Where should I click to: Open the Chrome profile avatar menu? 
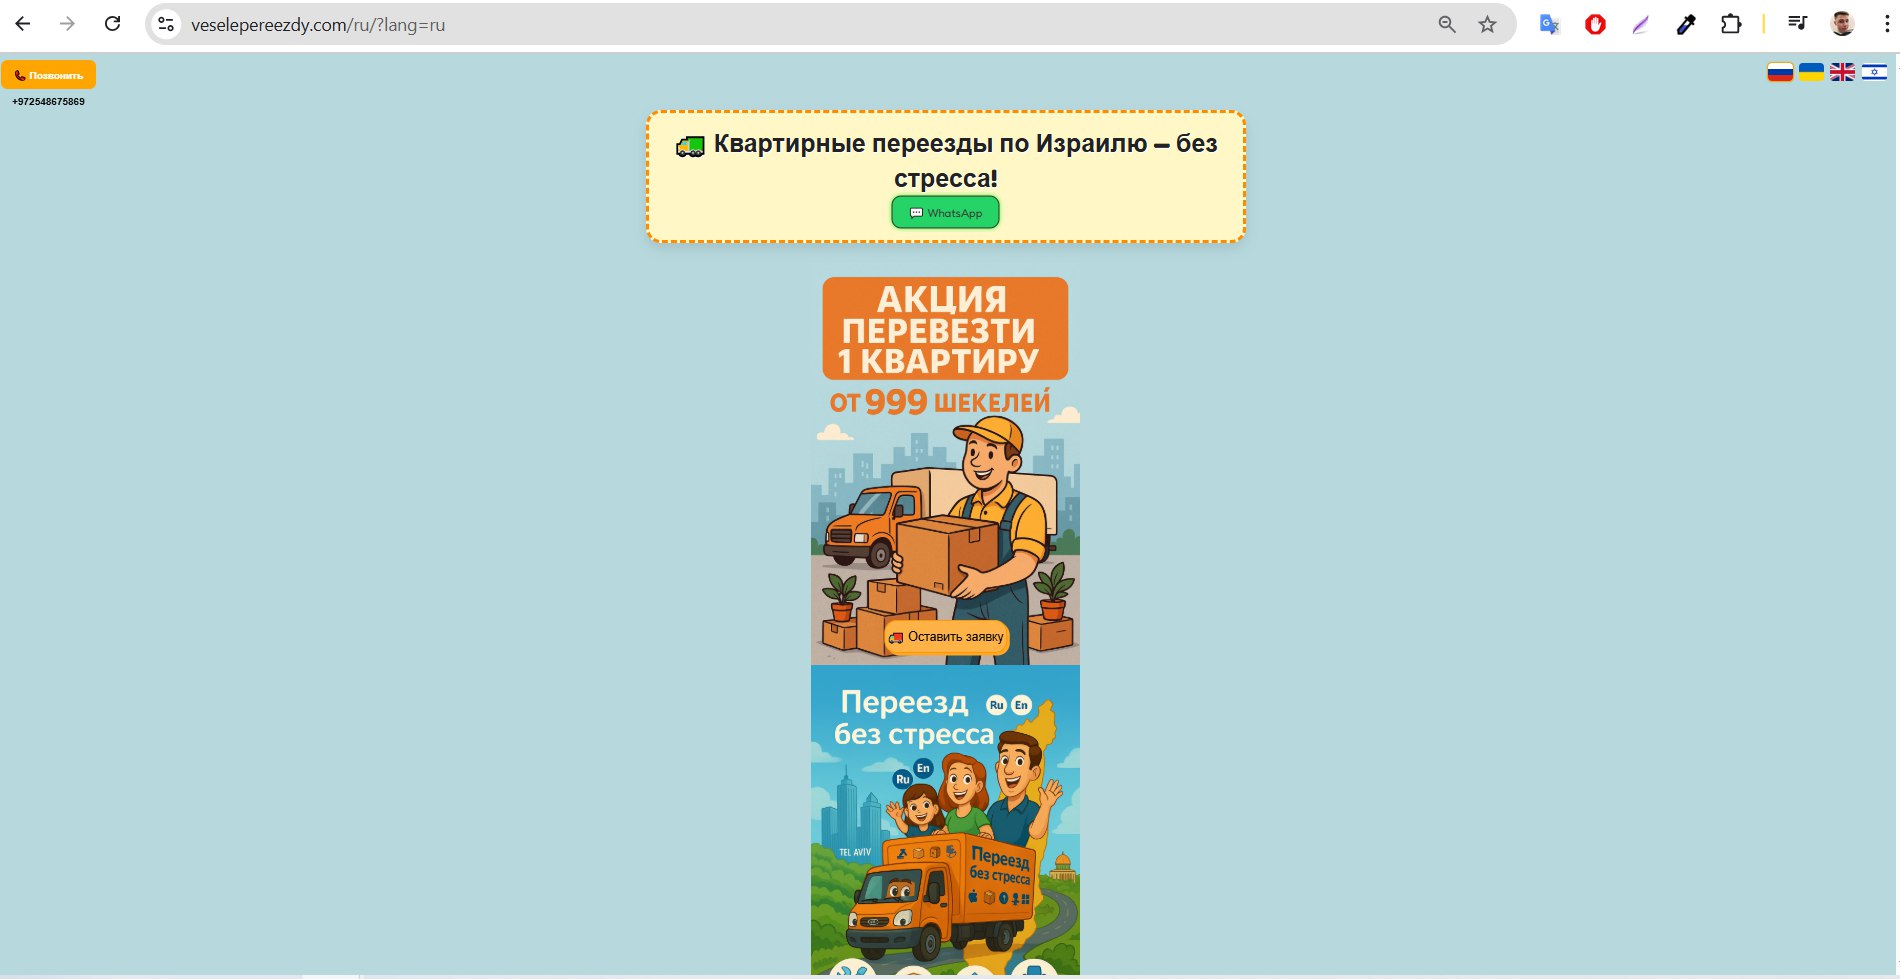[x=1842, y=24]
